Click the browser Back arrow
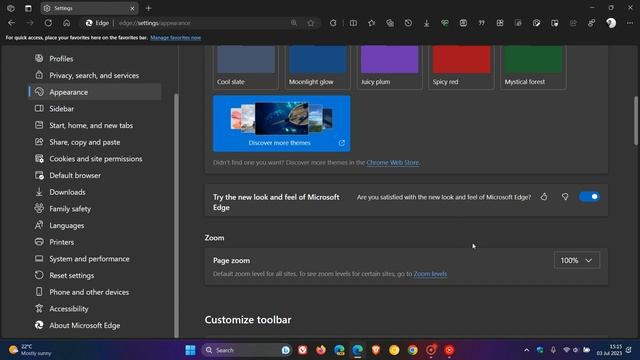This screenshot has width=640, height=360. [11, 23]
